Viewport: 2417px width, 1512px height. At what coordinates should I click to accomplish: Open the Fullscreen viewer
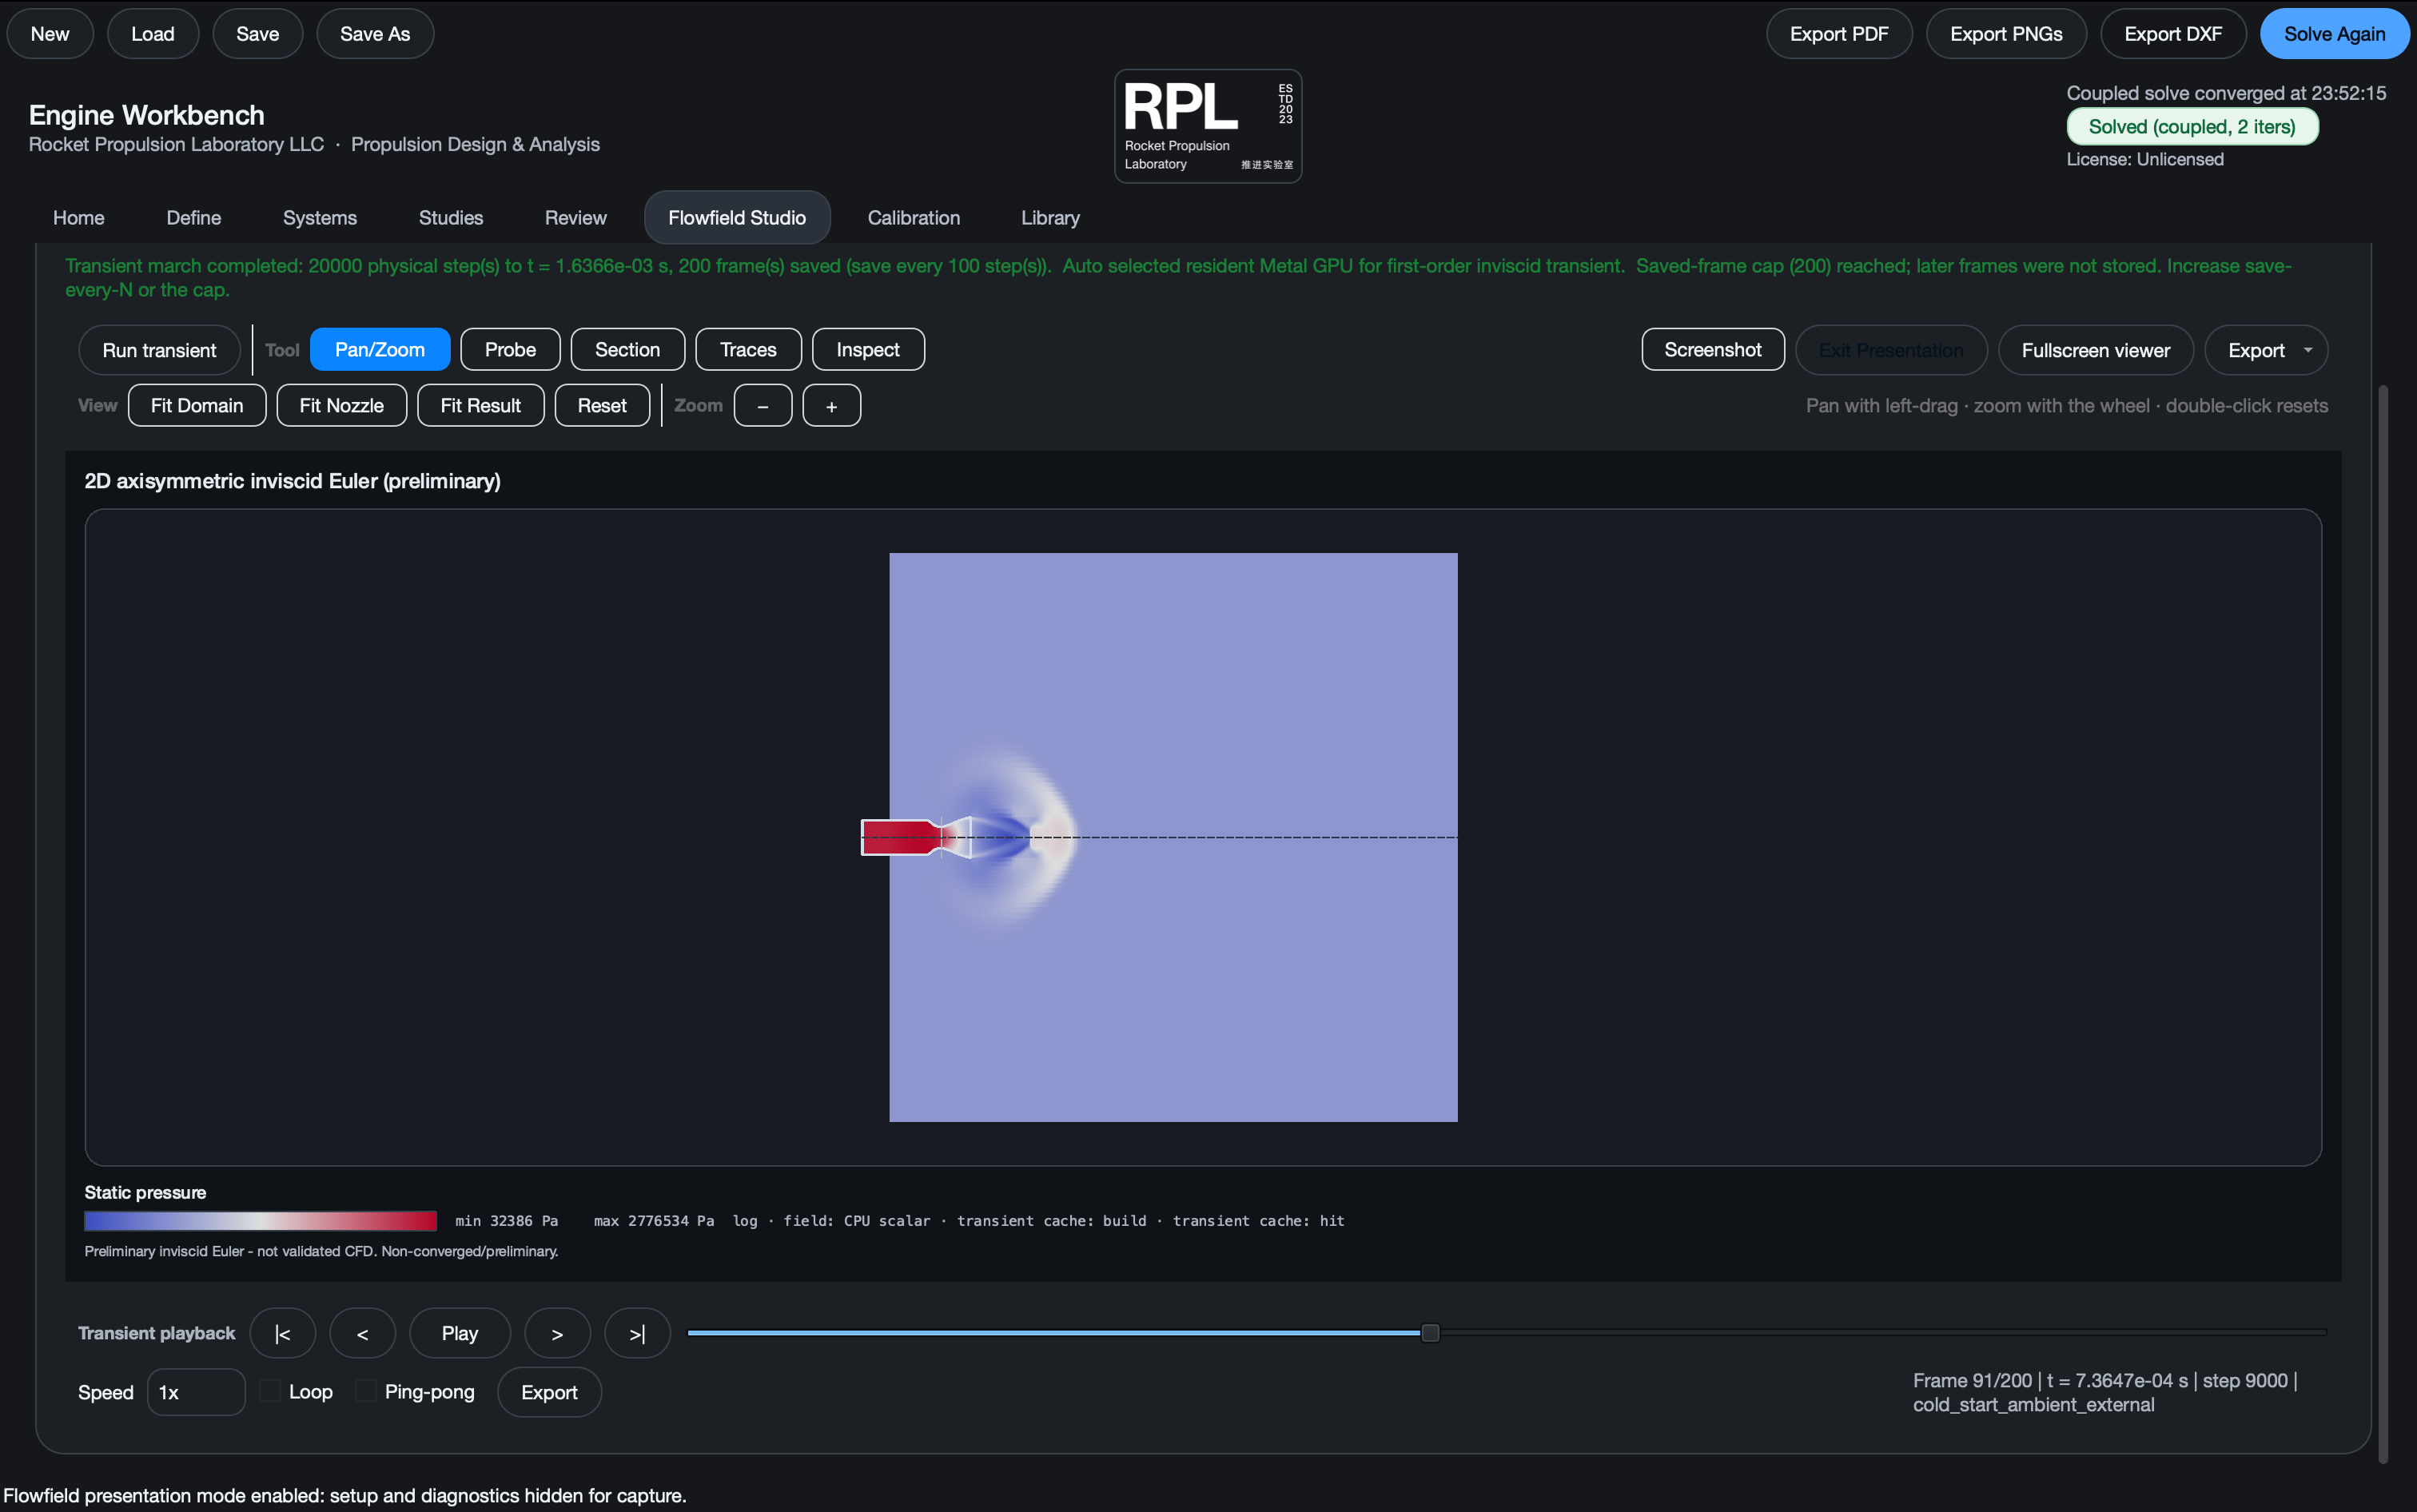2096,350
